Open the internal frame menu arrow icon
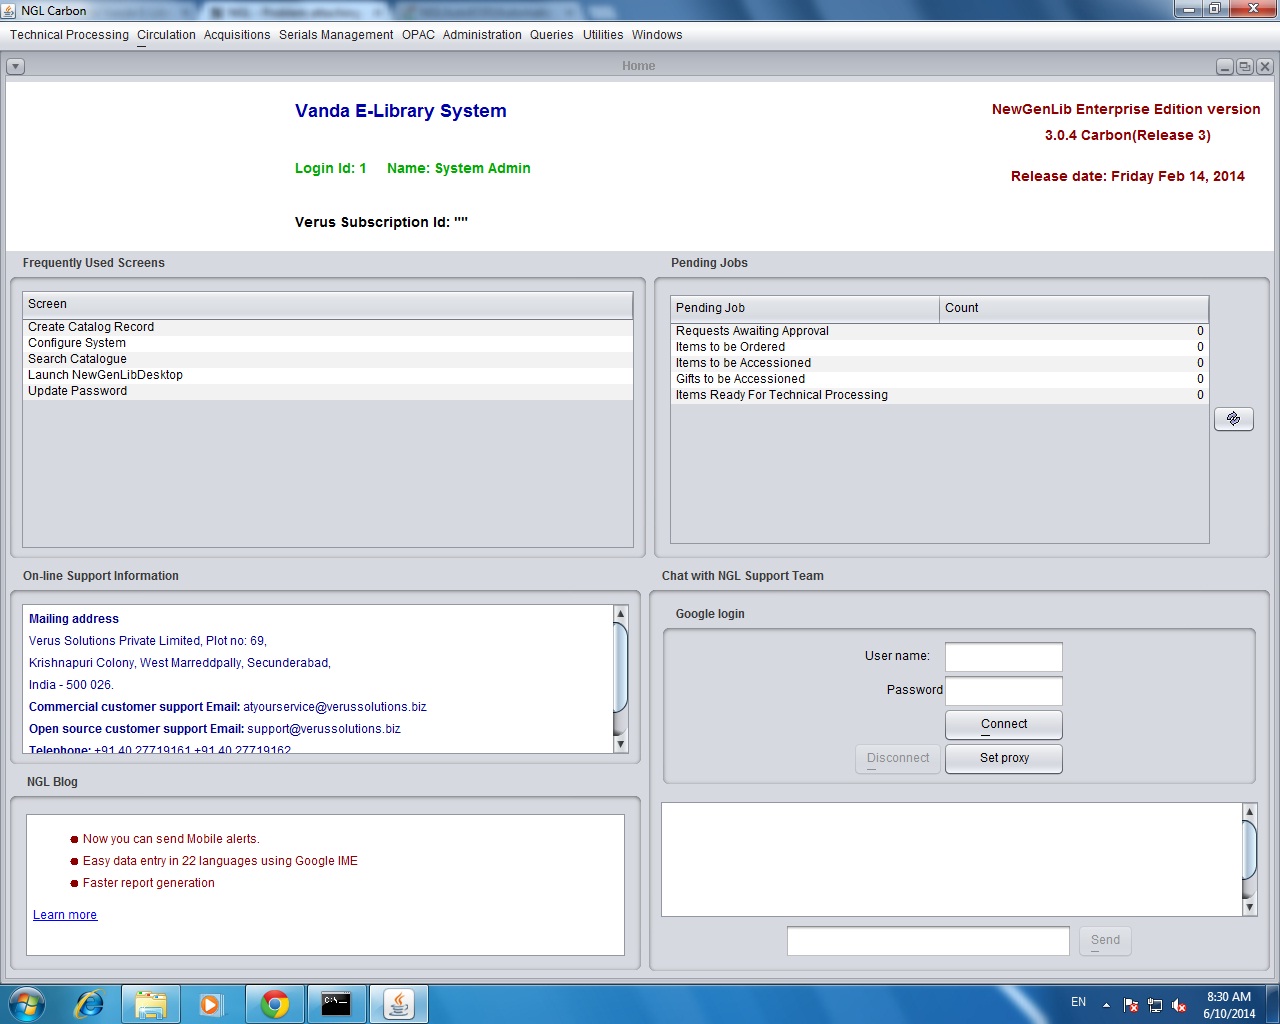 [x=15, y=67]
